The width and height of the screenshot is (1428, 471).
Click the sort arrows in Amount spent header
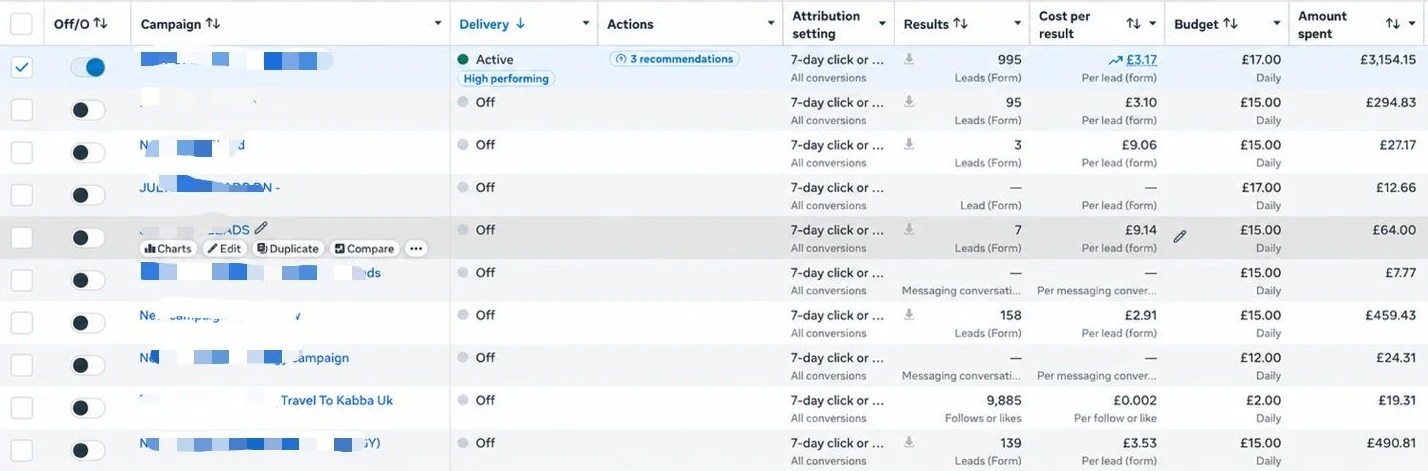(x=1393, y=23)
